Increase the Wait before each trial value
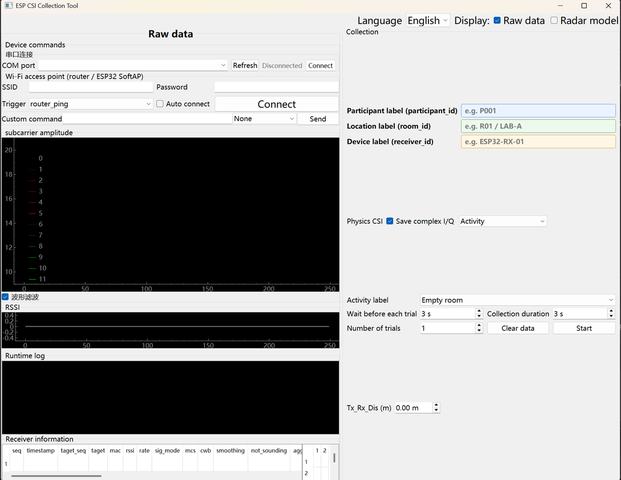The height and width of the screenshot is (480, 621). point(479,311)
